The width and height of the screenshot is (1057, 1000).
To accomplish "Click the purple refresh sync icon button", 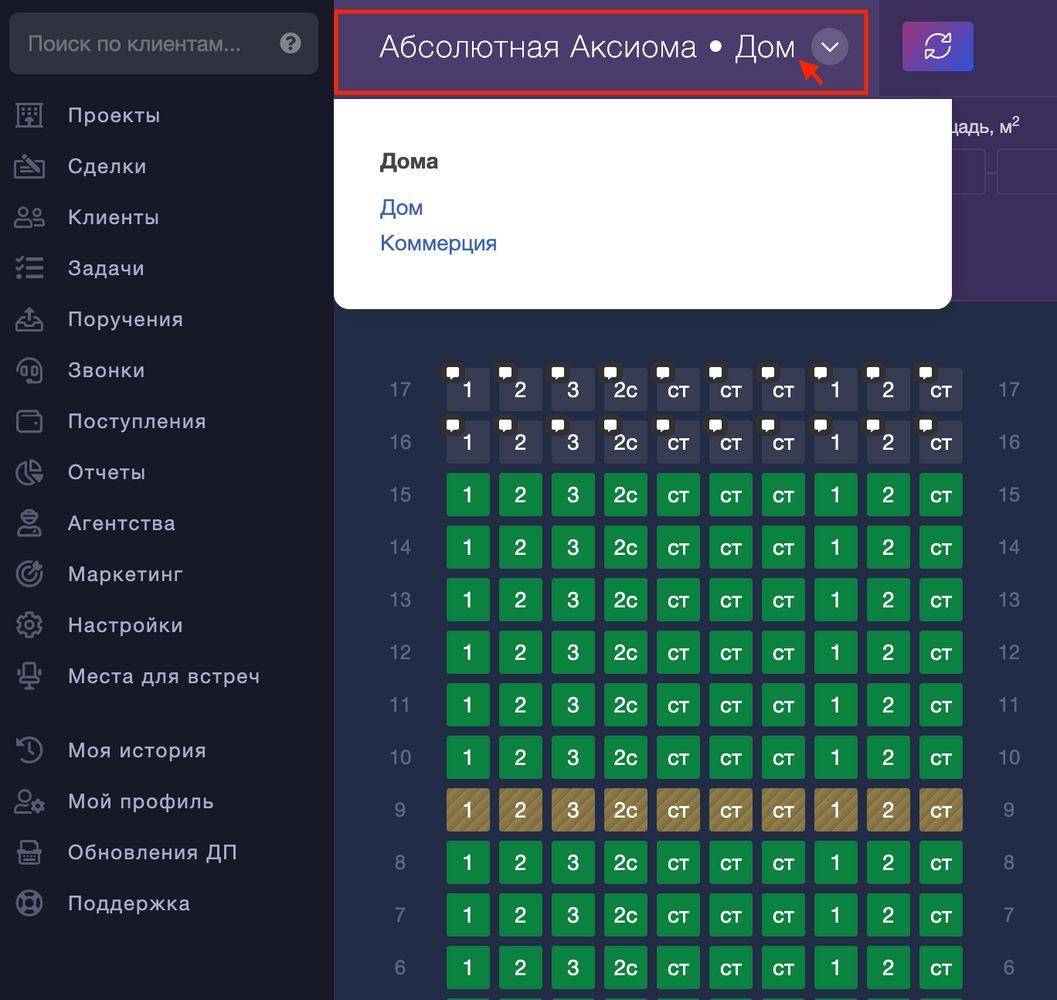I will click(x=937, y=47).
